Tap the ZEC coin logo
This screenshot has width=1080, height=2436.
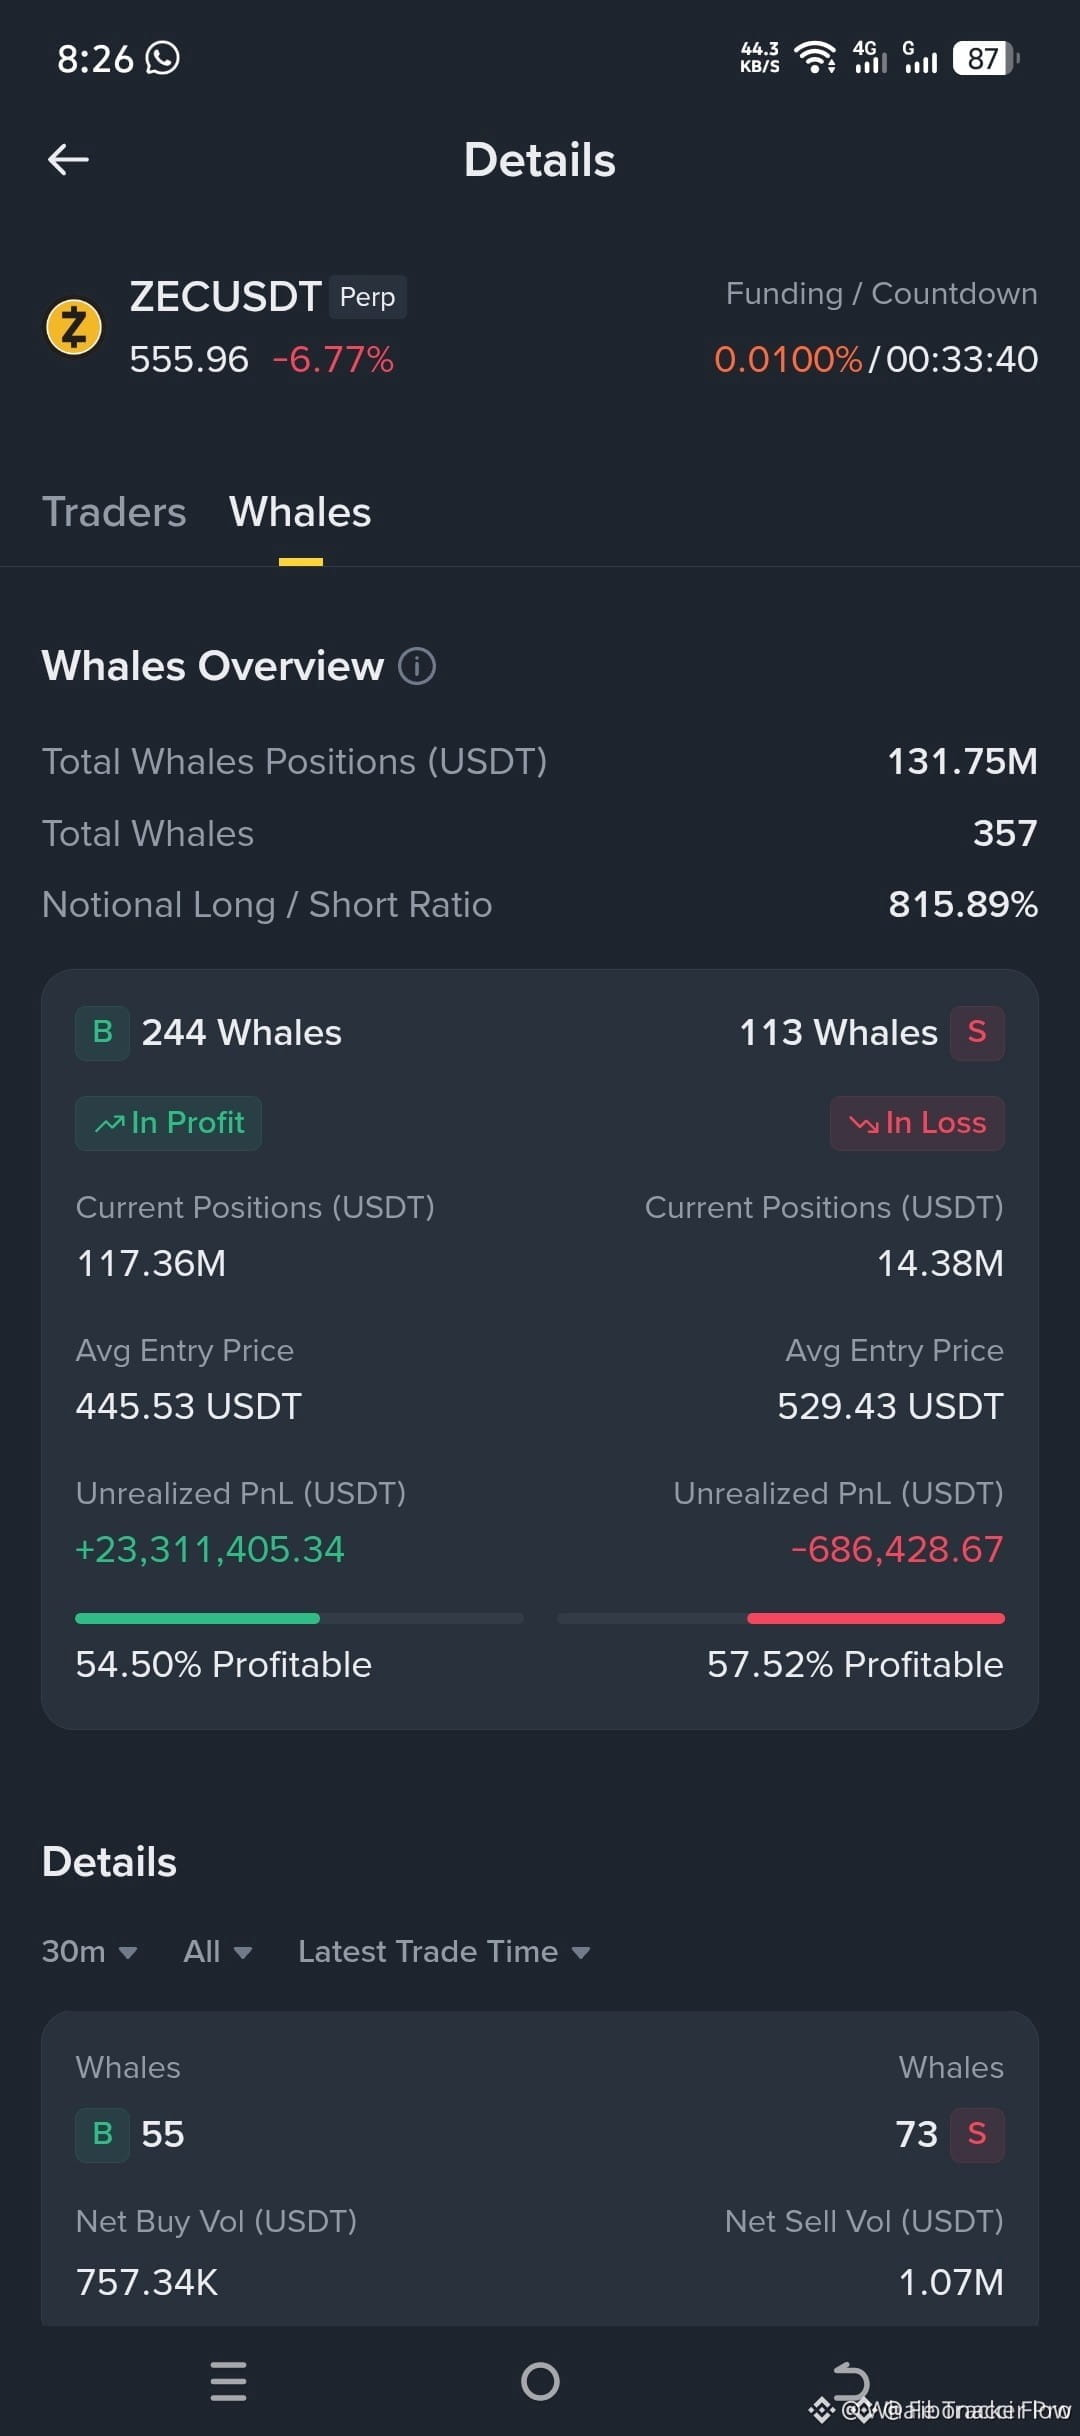pos(74,327)
